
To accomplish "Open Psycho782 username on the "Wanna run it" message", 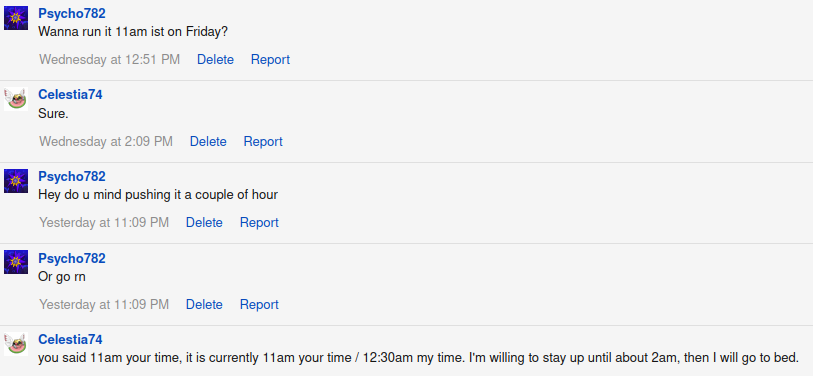I will coord(72,13).
